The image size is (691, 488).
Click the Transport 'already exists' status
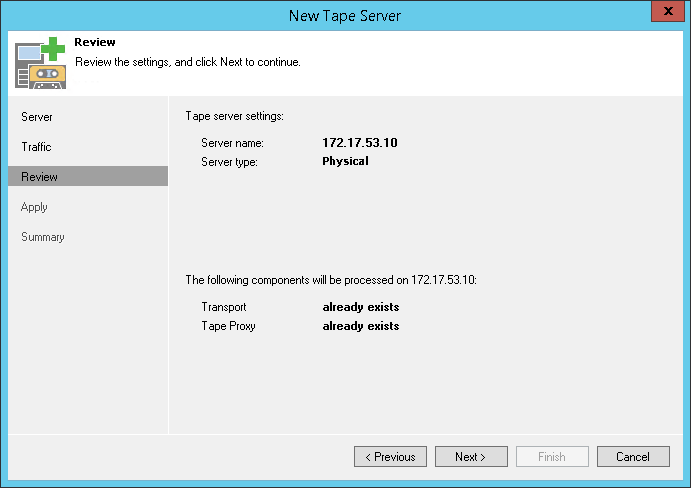pos(361,307)
